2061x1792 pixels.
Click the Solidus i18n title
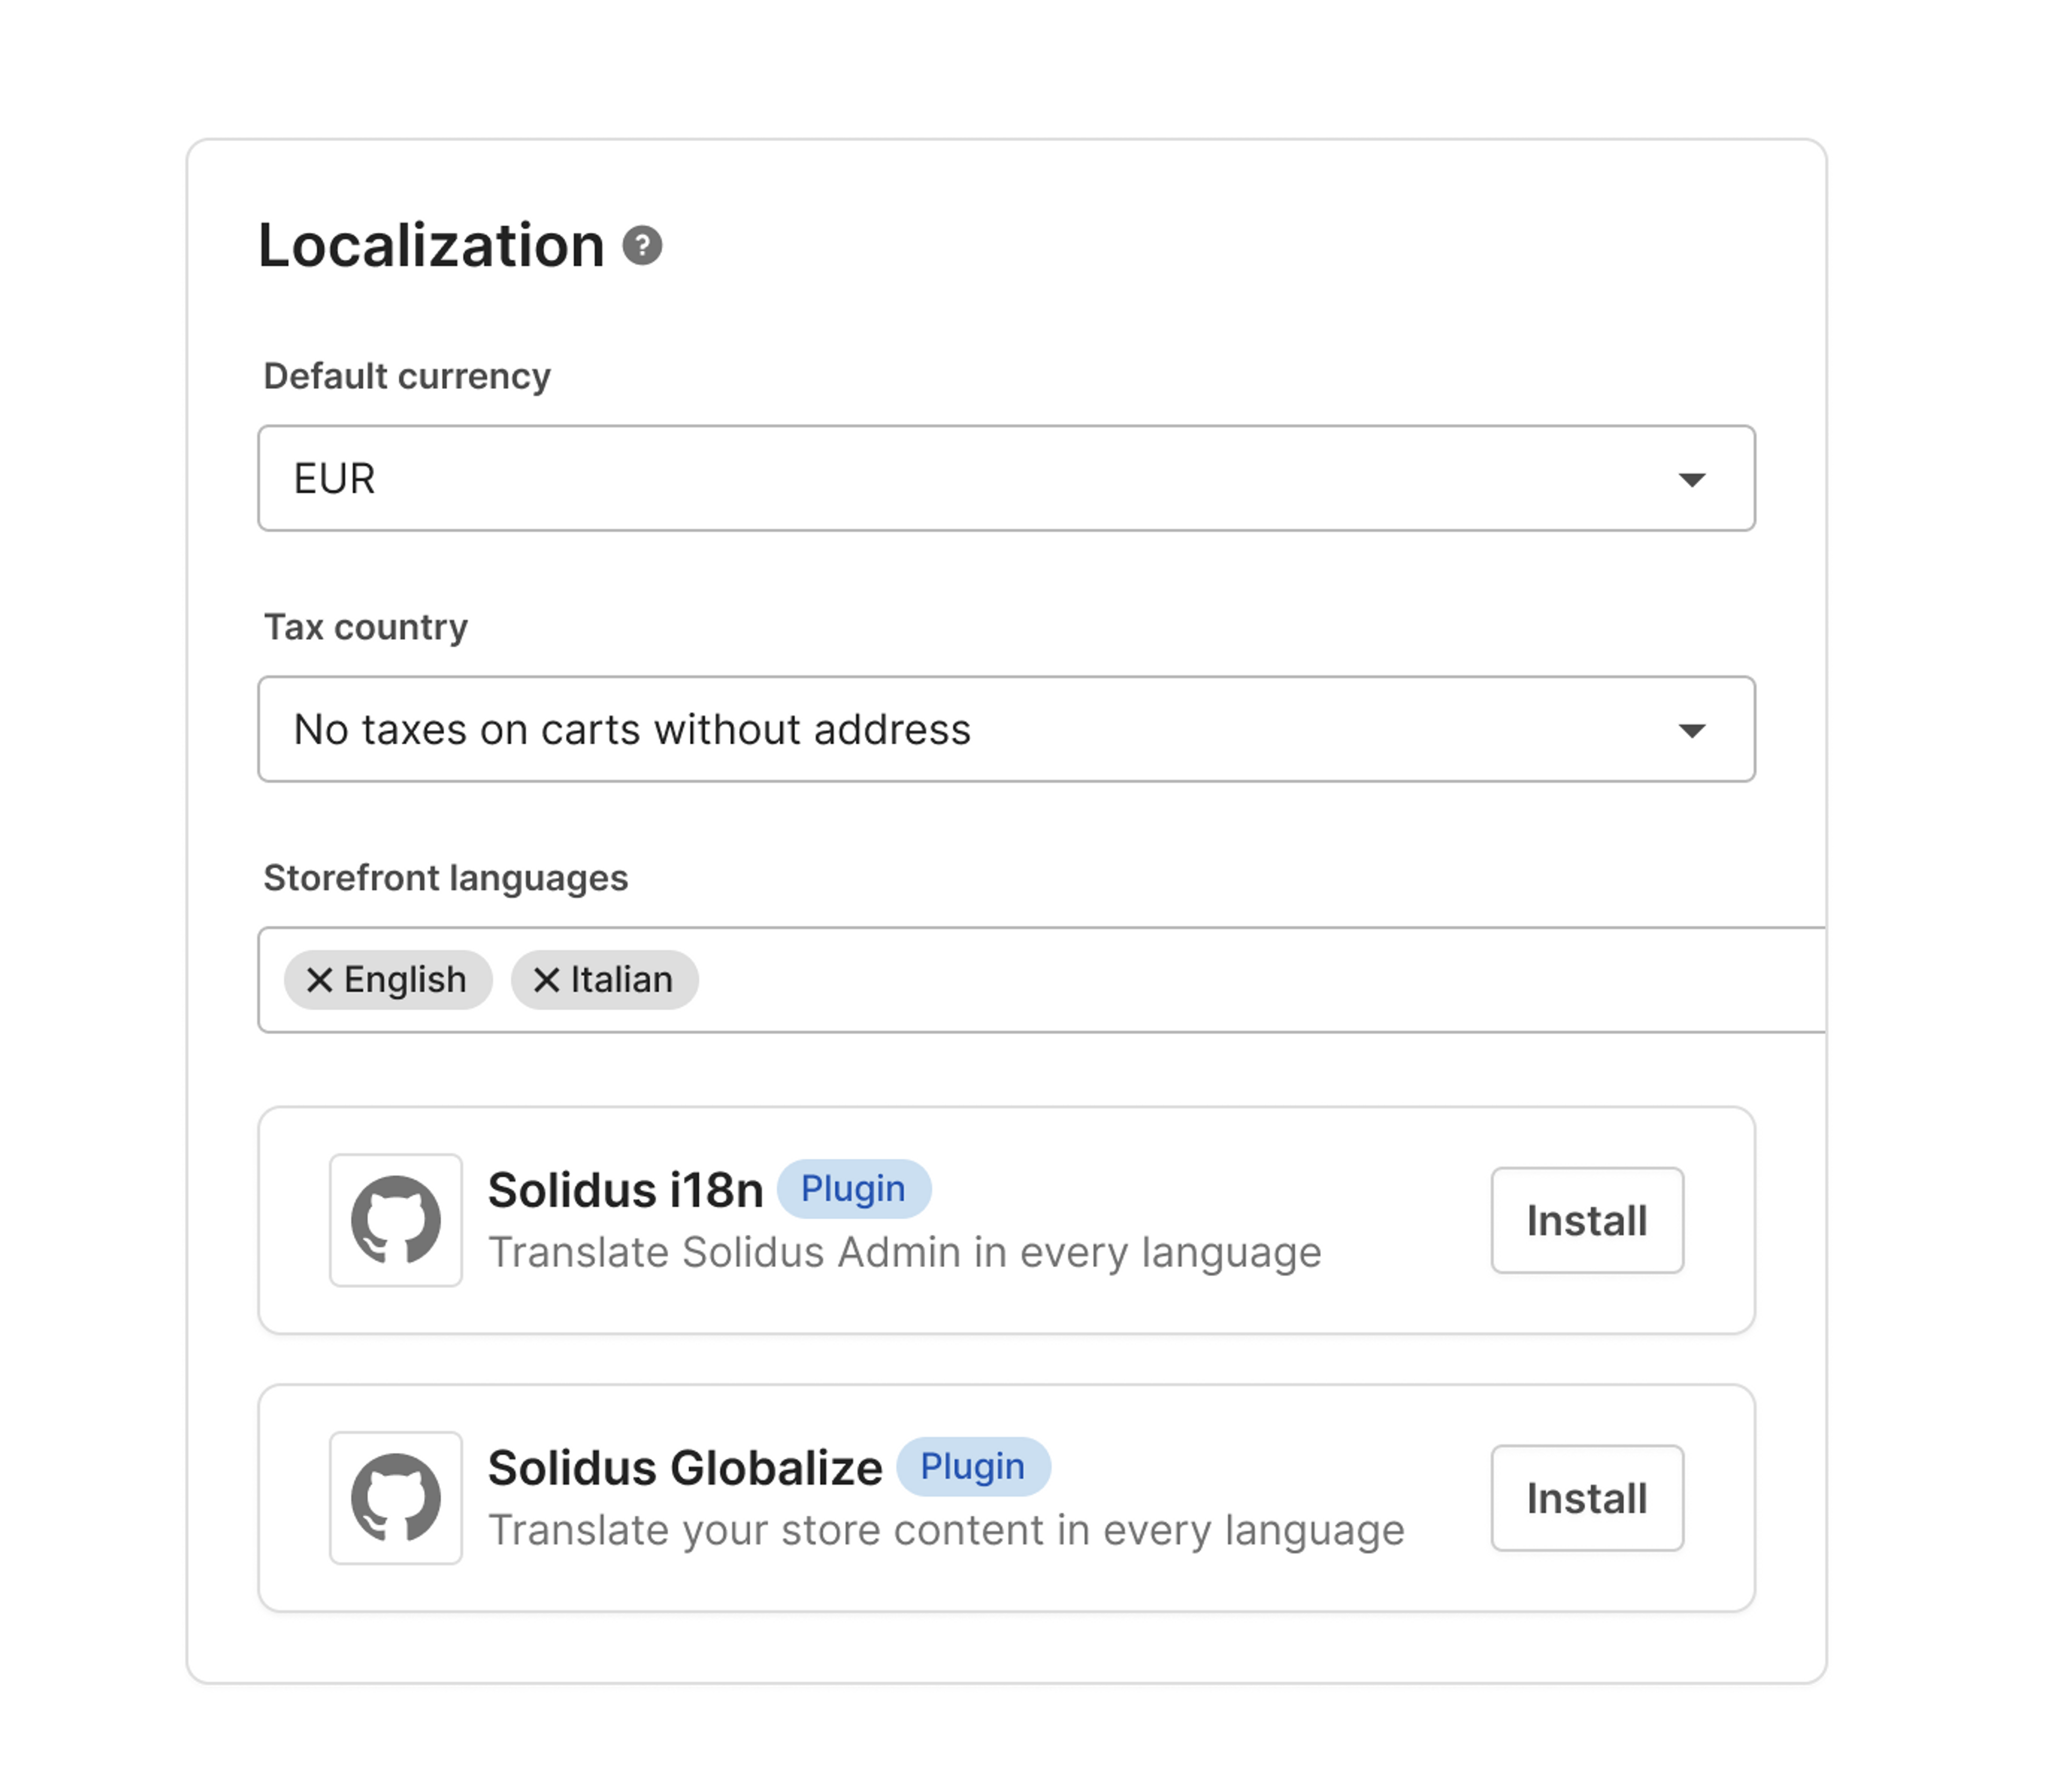click(625, 1191)
